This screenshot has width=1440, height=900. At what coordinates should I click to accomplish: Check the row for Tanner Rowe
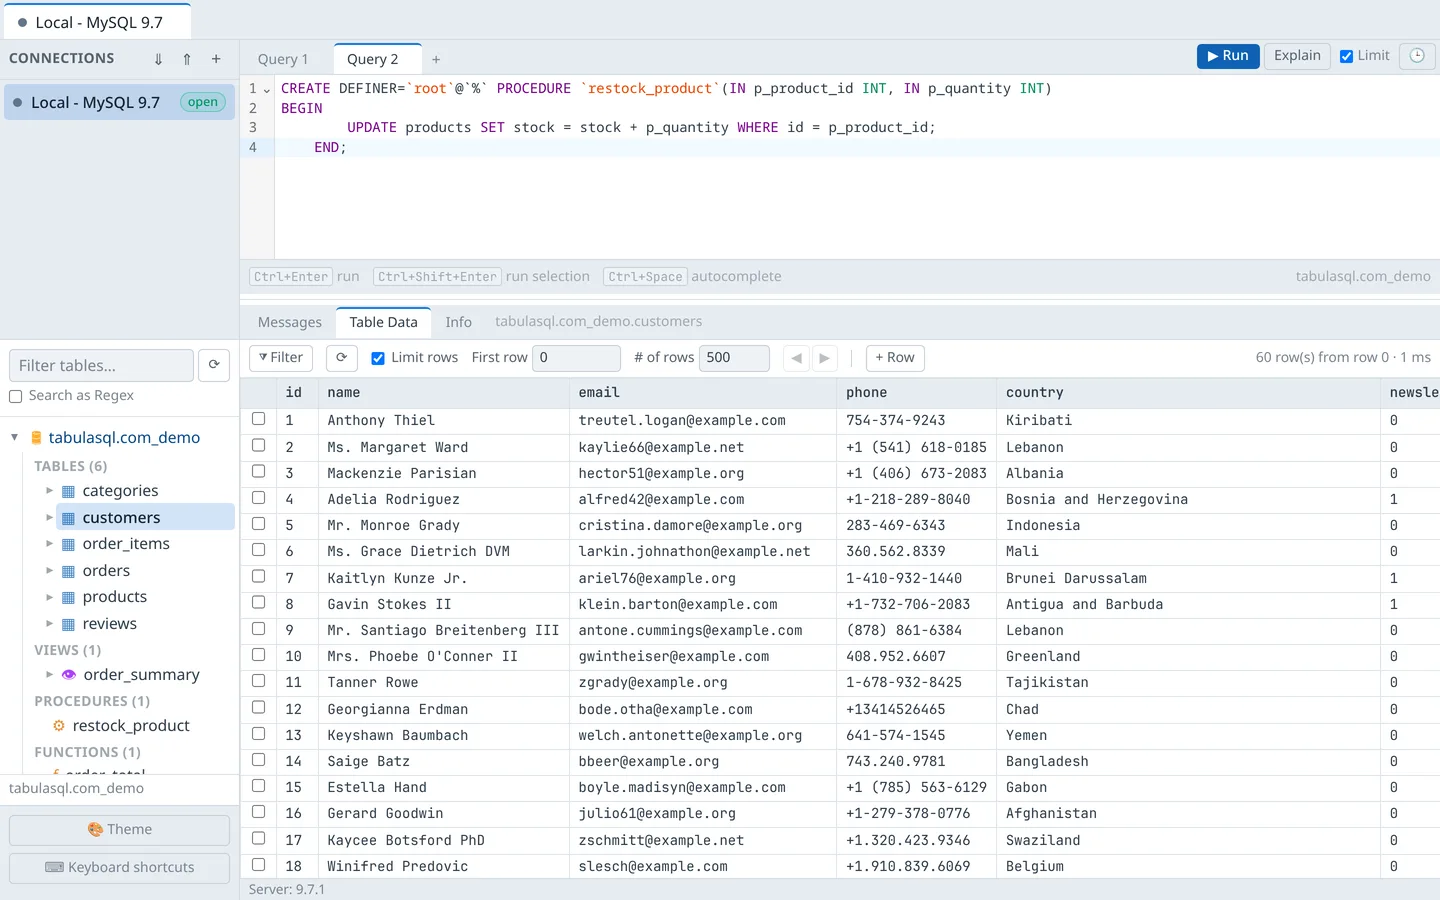[259, 681]
